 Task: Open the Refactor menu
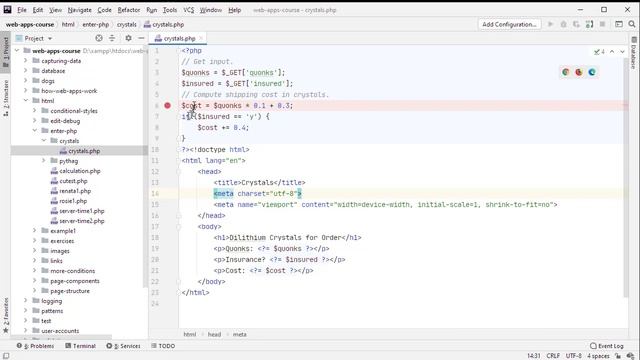pos(129,10)
